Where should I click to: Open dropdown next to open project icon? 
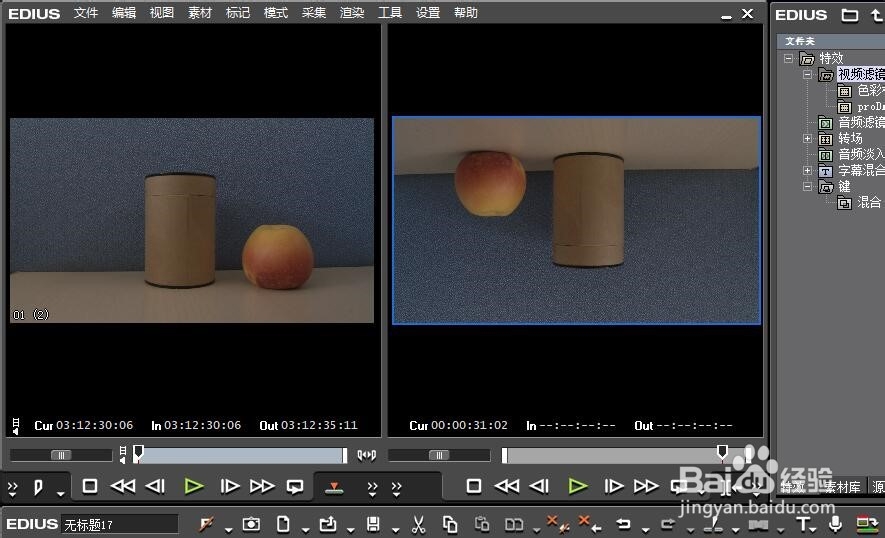[x=351, y=530]
